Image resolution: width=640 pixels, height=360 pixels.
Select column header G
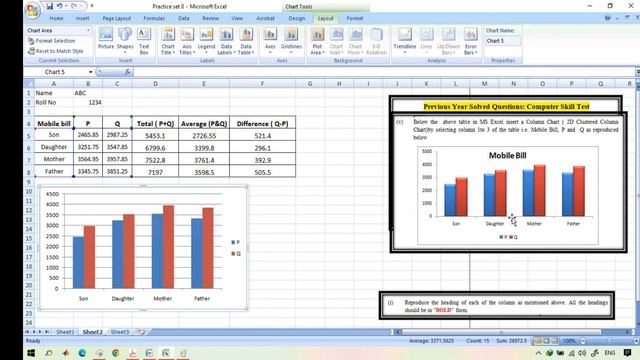[310, 84]
